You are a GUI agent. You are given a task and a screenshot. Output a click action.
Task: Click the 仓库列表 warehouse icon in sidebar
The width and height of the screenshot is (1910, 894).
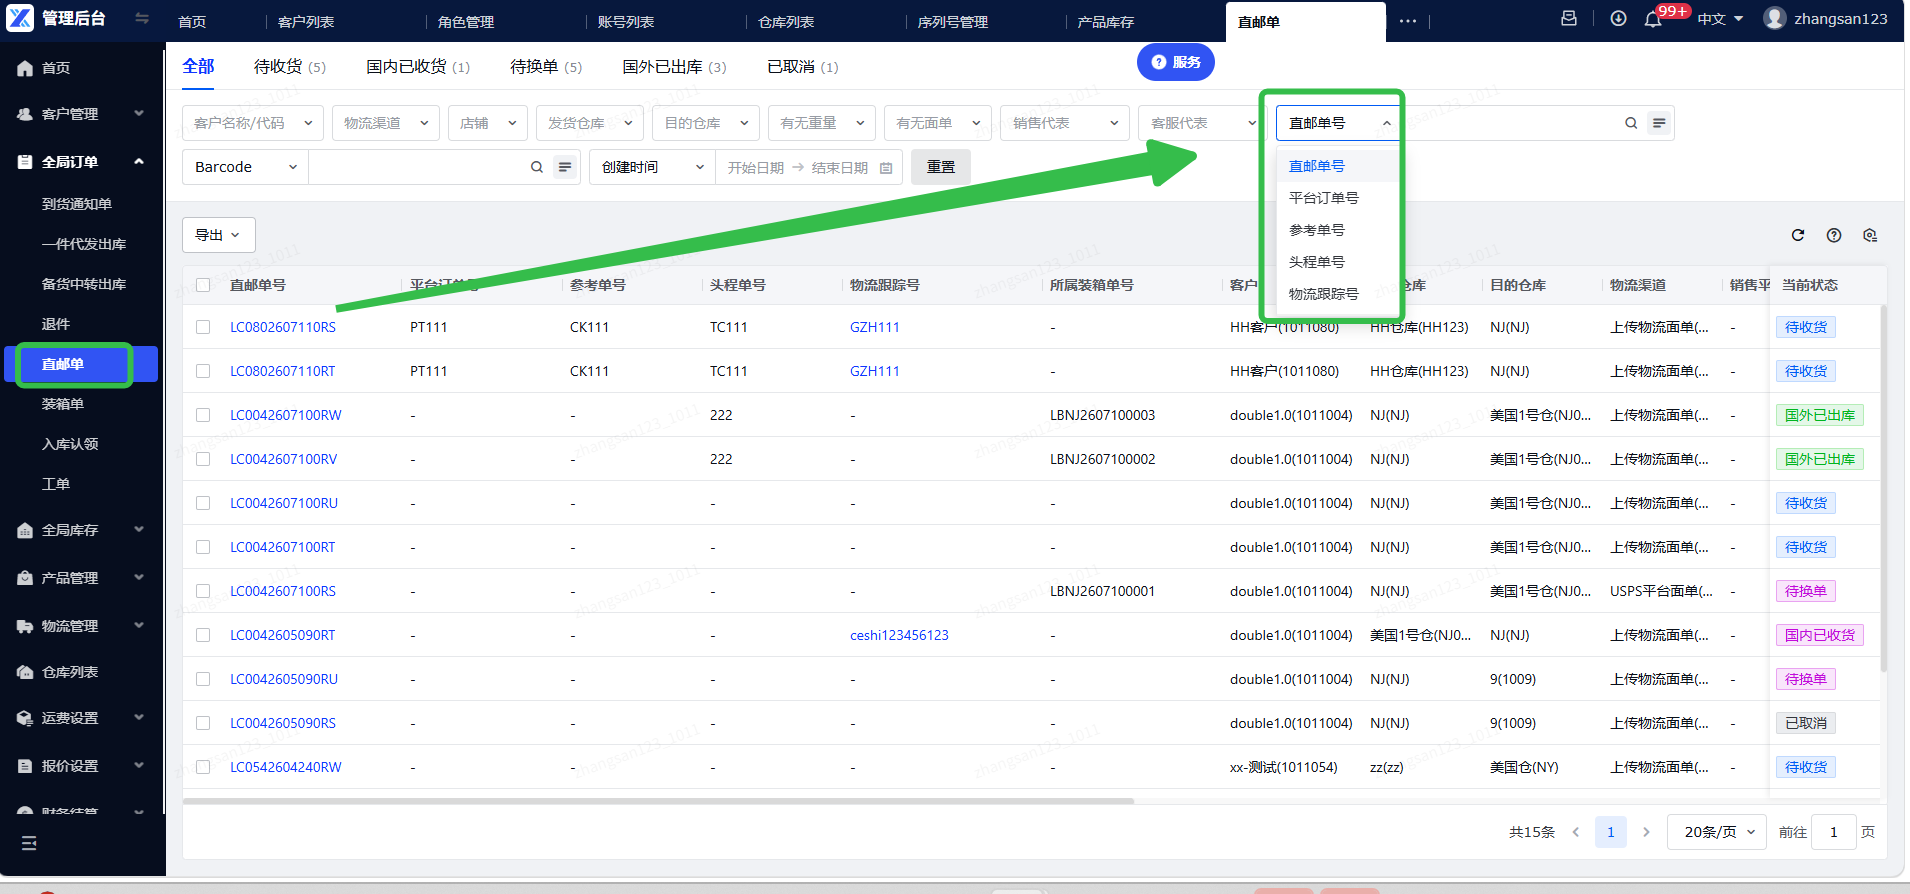click(25, 672)
